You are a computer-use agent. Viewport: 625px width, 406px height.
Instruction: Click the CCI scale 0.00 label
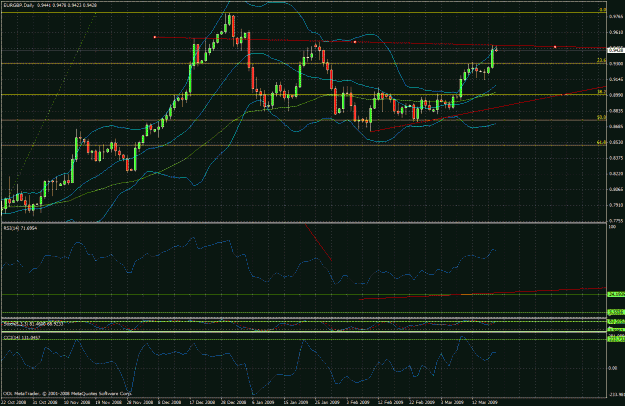point(612,368)
